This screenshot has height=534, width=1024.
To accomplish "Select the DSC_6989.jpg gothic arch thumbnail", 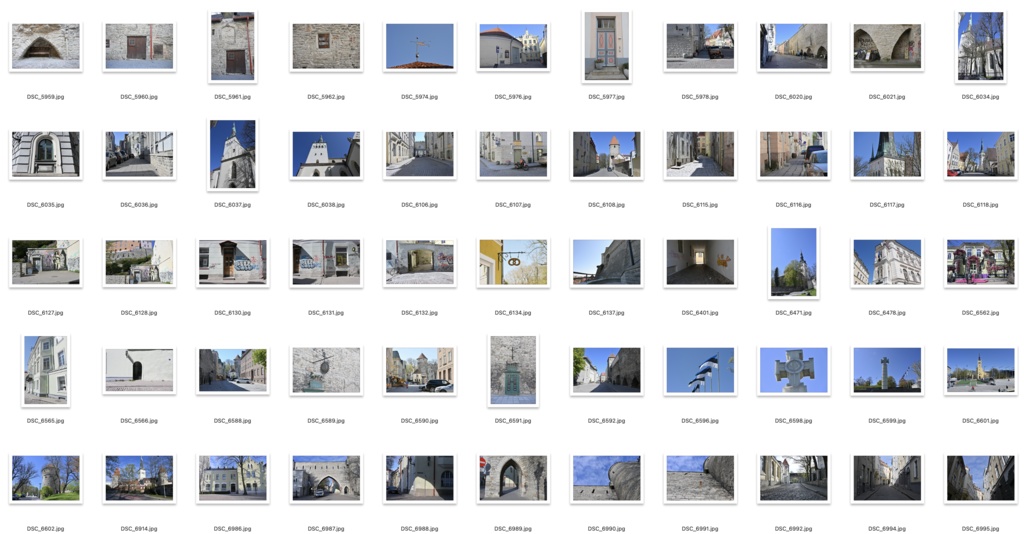I will coord(513,479).
